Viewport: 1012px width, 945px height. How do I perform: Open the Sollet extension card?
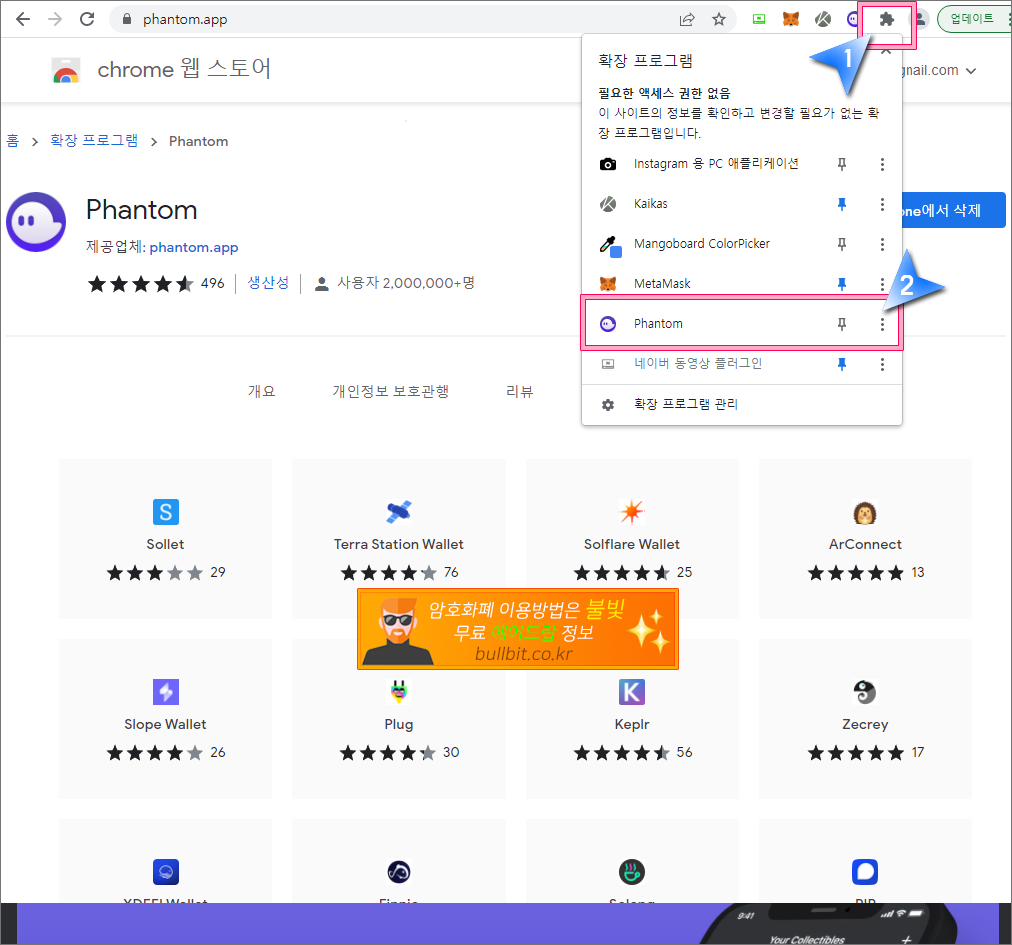(165, 539)
